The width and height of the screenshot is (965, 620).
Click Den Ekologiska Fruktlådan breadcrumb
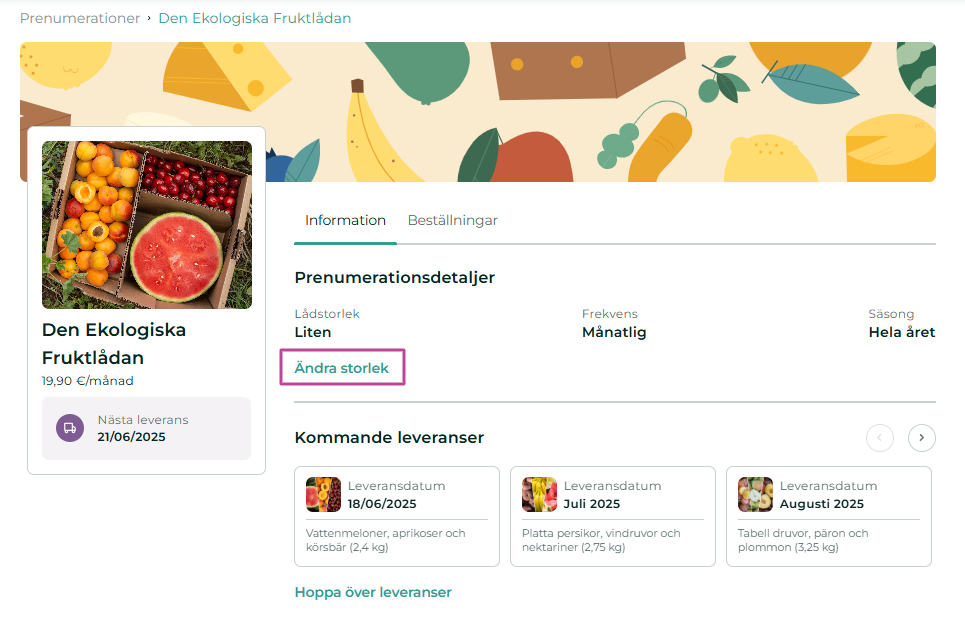click(x=255, y=18)
